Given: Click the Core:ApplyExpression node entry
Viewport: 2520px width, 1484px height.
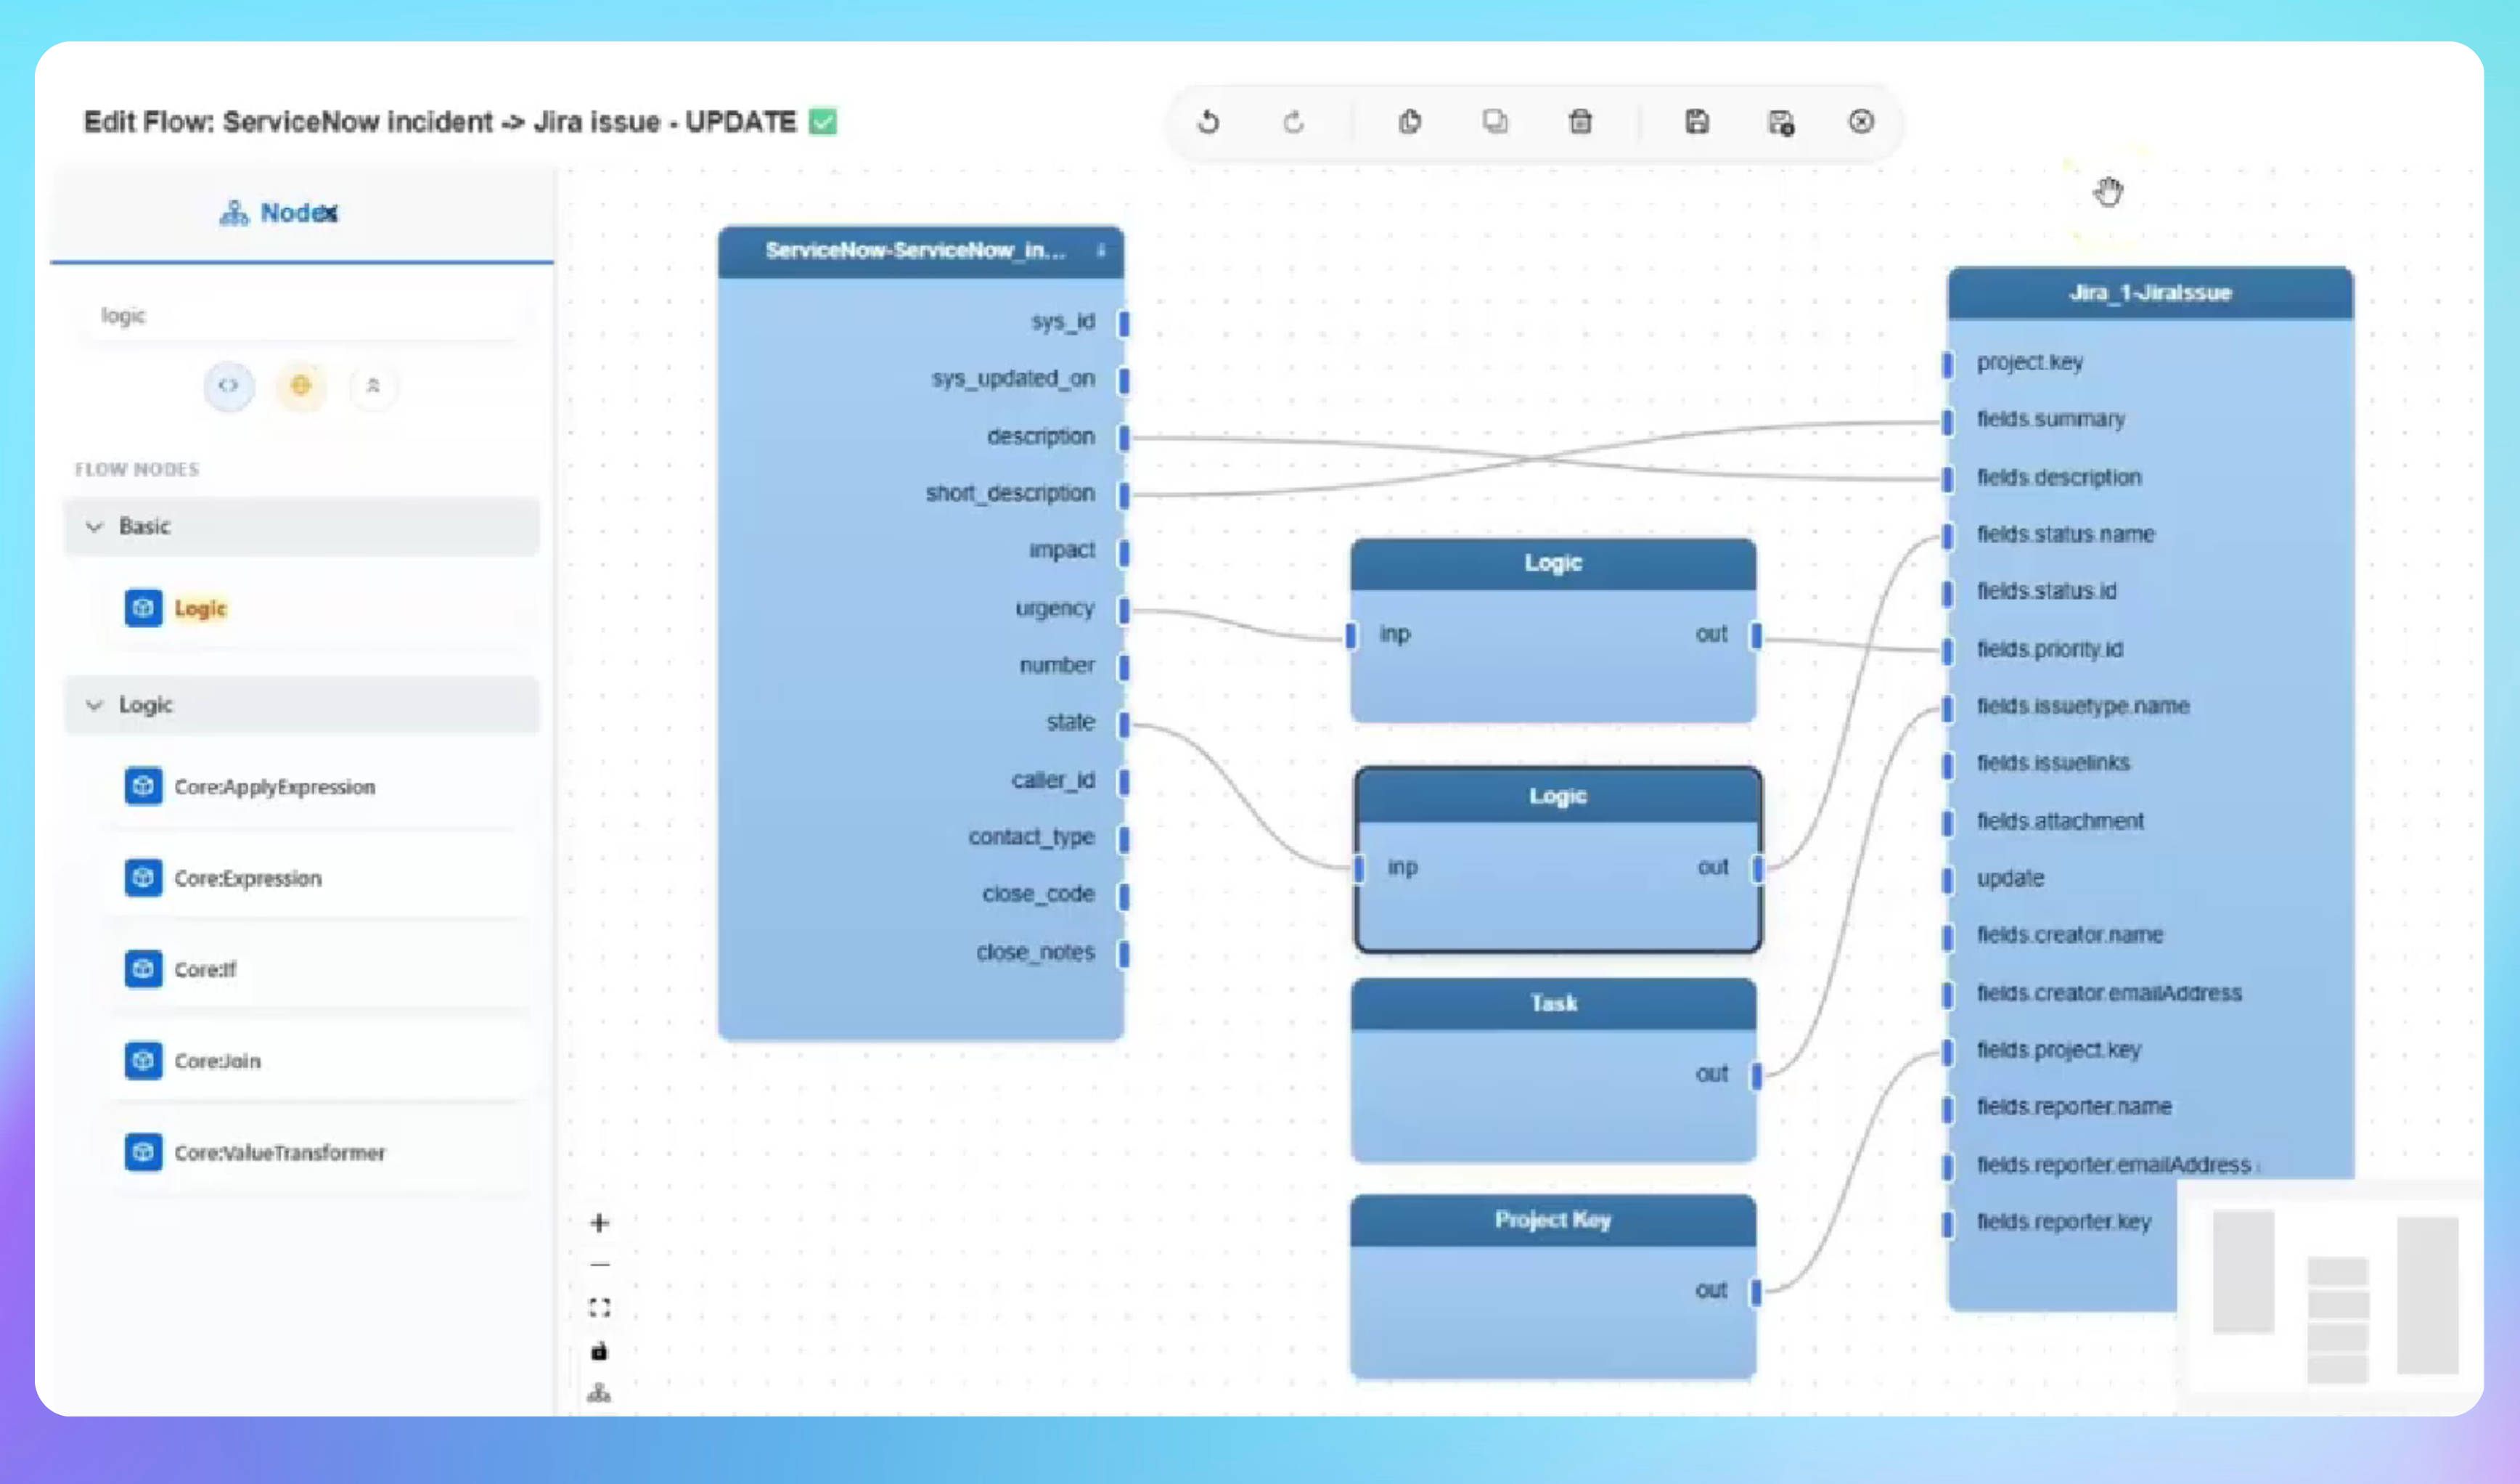Looking at the screenshot, I should 274,787.
